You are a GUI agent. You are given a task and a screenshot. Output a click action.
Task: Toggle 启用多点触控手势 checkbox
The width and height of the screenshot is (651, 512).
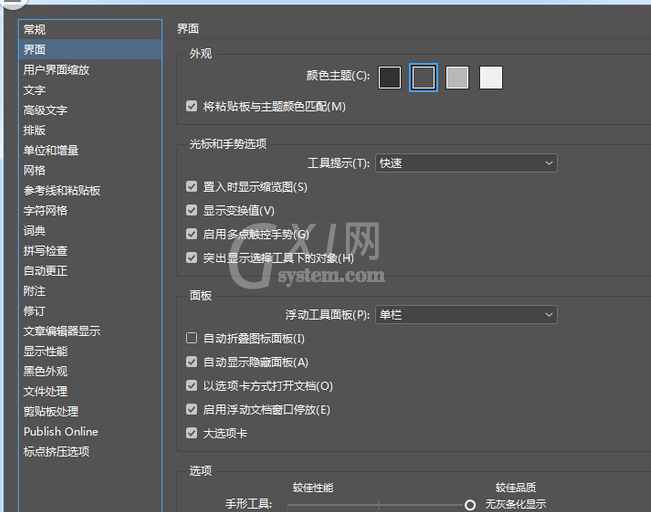pyautogui.click(x=191, y=234)
